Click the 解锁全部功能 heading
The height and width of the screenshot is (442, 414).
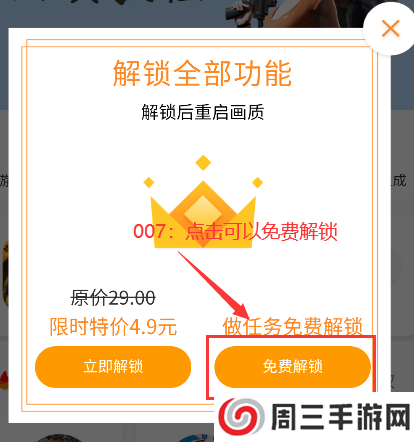coord(202,73)
